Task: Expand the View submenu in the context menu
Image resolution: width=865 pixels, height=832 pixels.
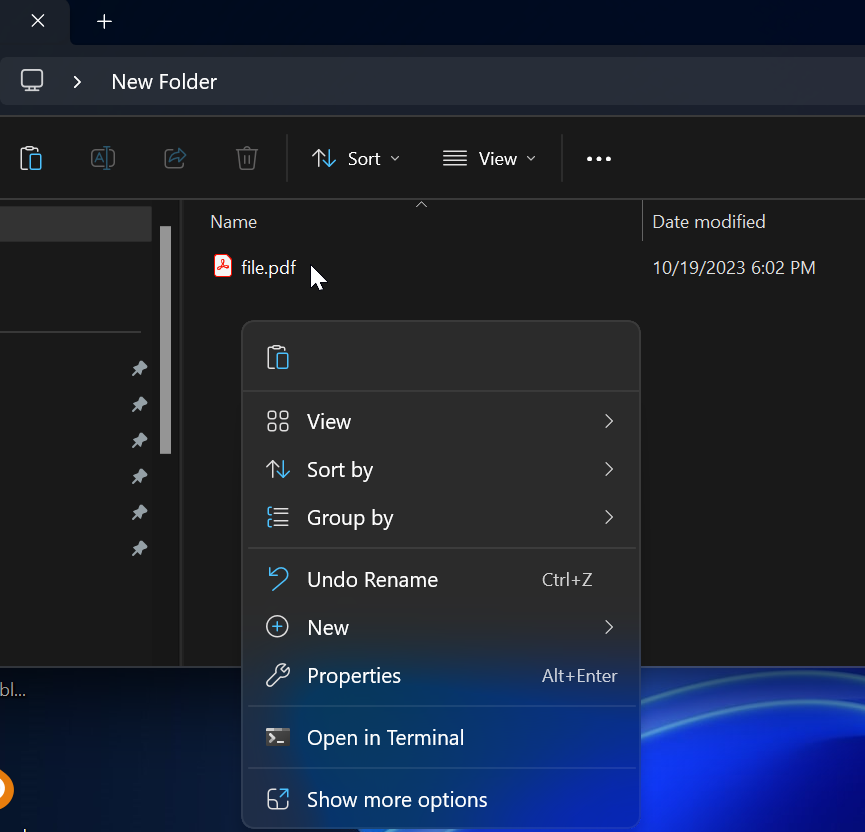Action: pyautogui.click(x=441, y=422)
